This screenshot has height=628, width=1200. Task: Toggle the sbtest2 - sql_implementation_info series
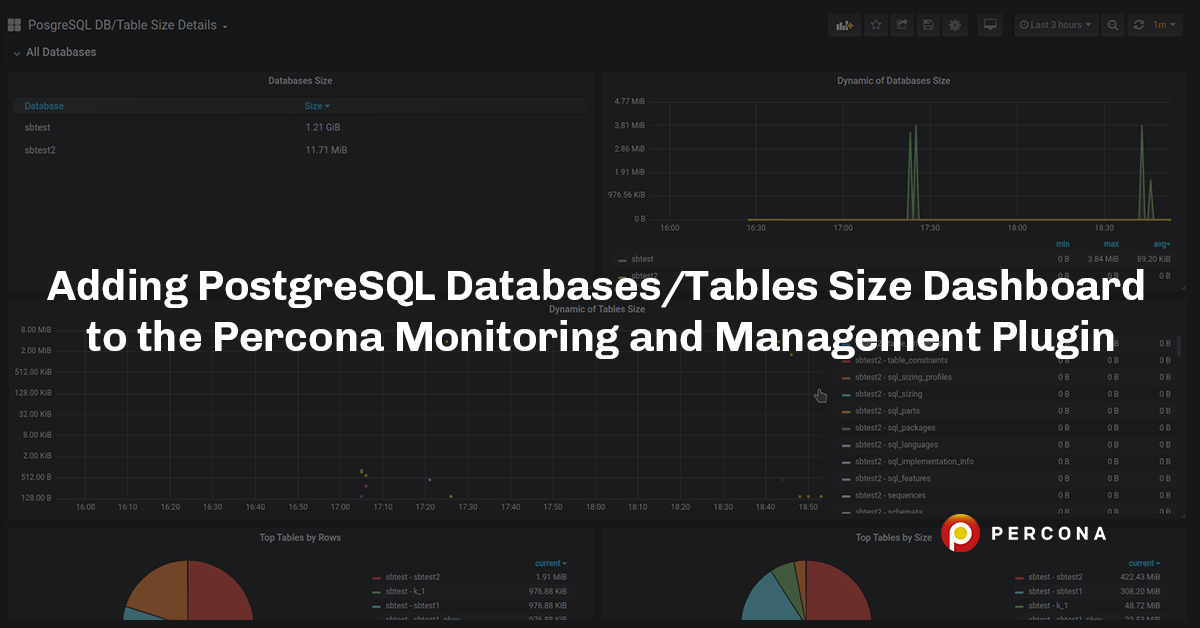click(x=914, y=462)
